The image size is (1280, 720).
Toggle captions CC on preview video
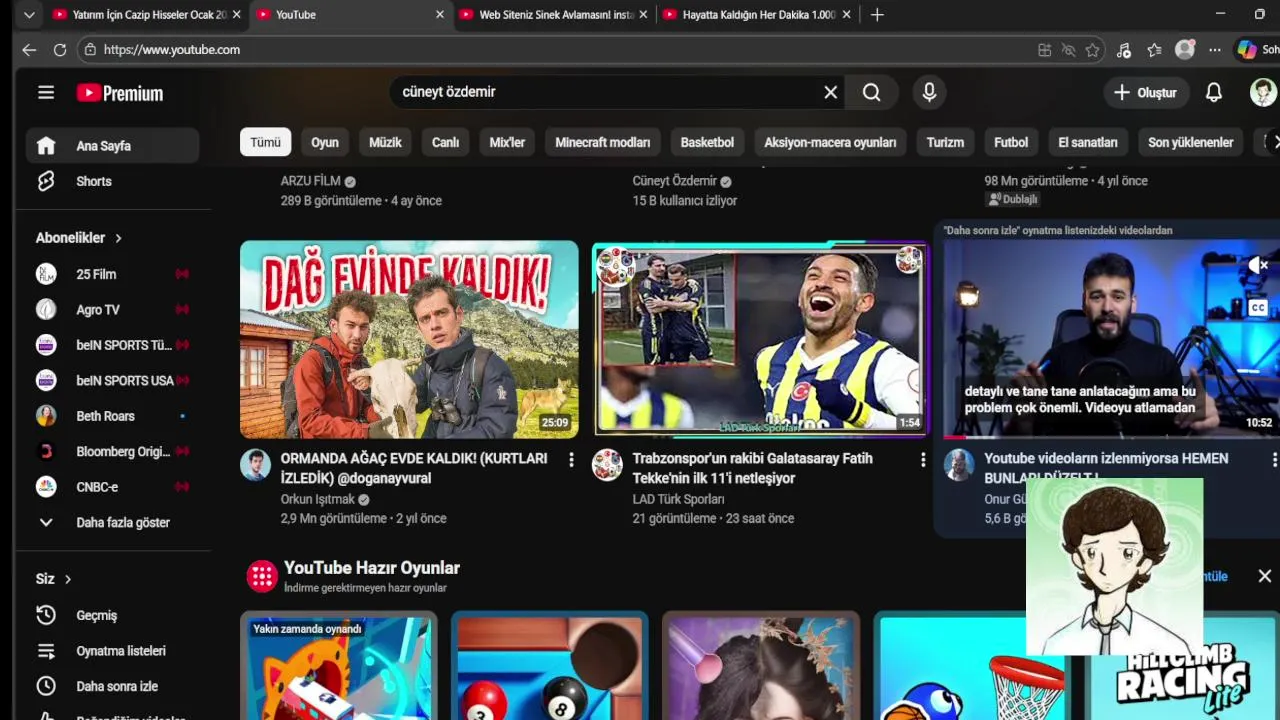(x=1258, y=308)
